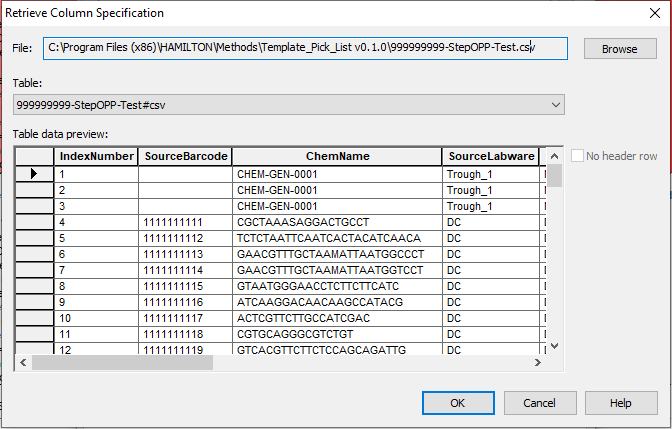Select the SourceLabware column header
672x429 pixels.
click(x=491, y=156)
